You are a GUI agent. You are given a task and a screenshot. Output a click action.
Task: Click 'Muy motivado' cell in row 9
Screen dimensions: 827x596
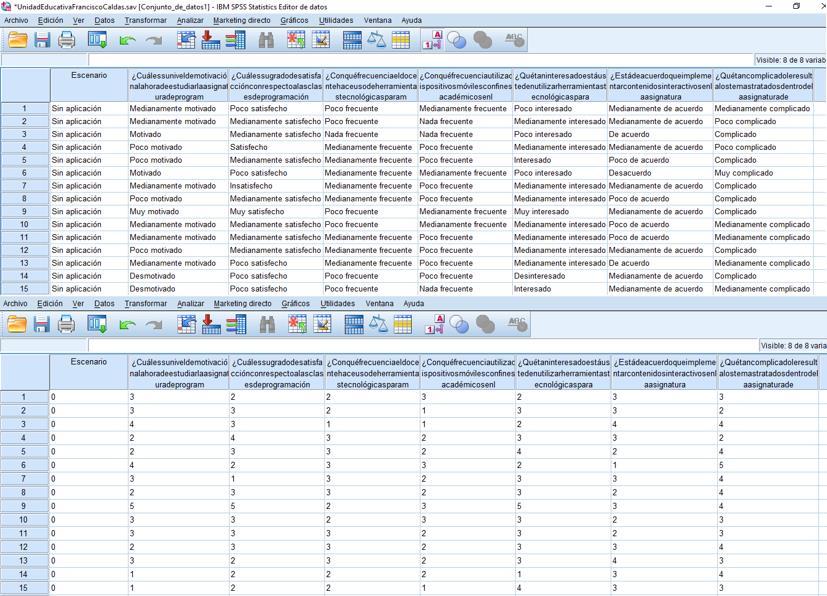(178, 212)
